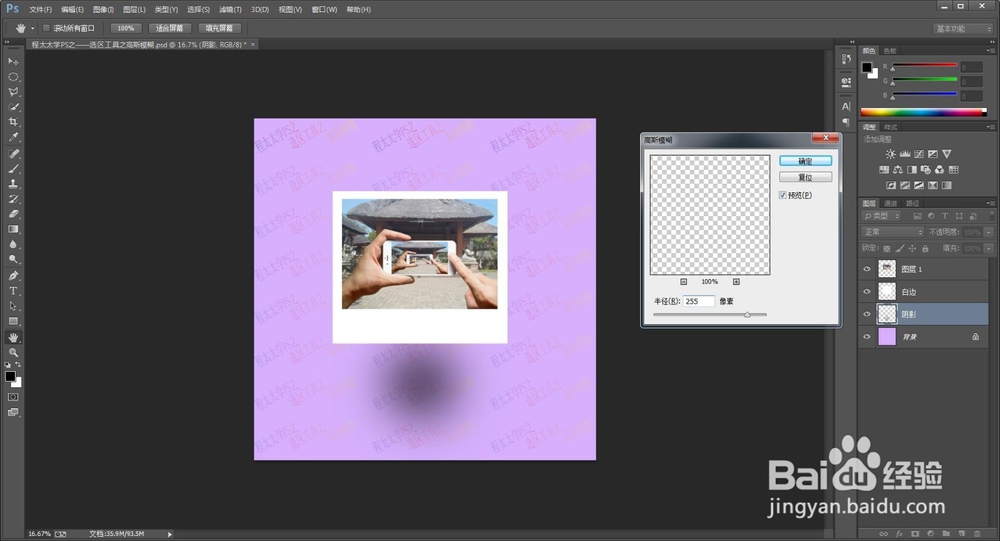
Task: Select the Polygonal Lasso tool
Action: [13, 92]
